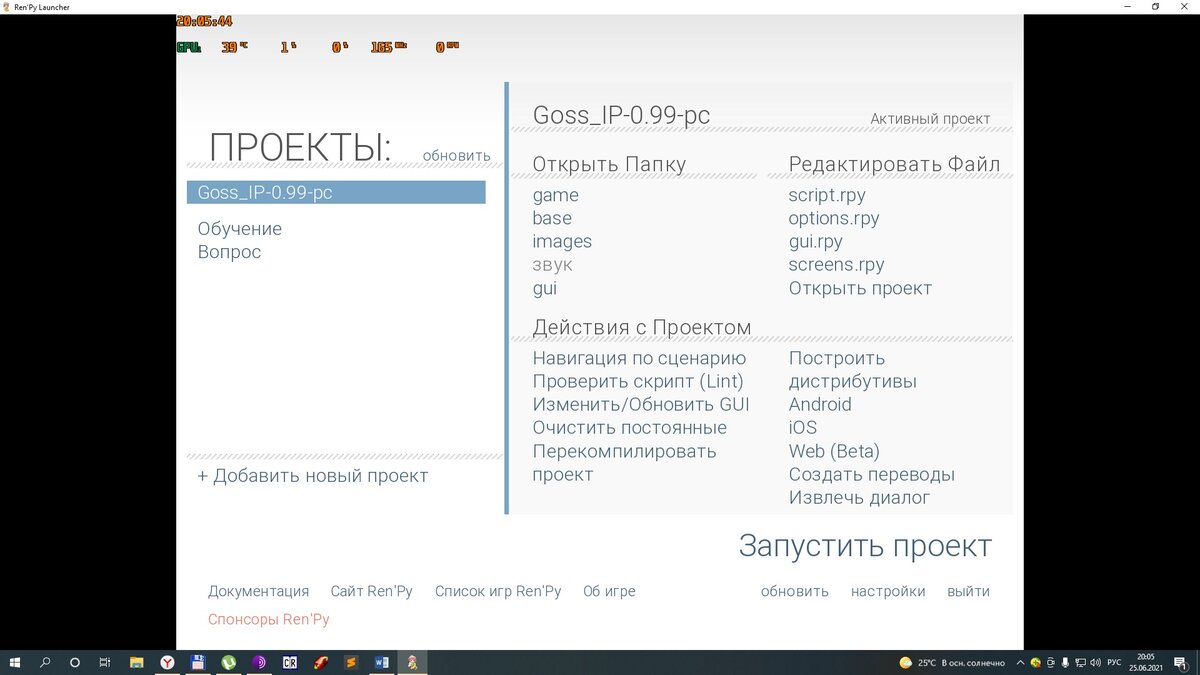Open Документация link
1200x675 pixels.
(x=258, y=591)
